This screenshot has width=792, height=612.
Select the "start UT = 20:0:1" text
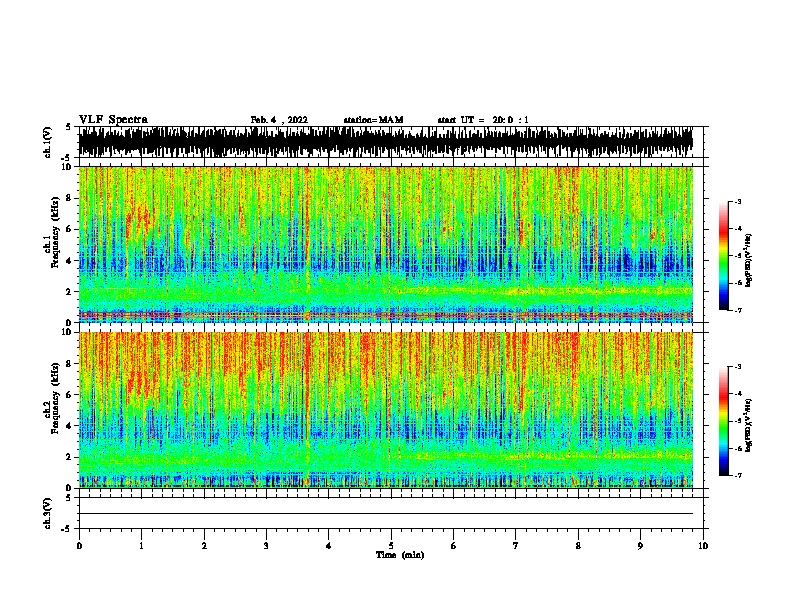tap(483, 120)
